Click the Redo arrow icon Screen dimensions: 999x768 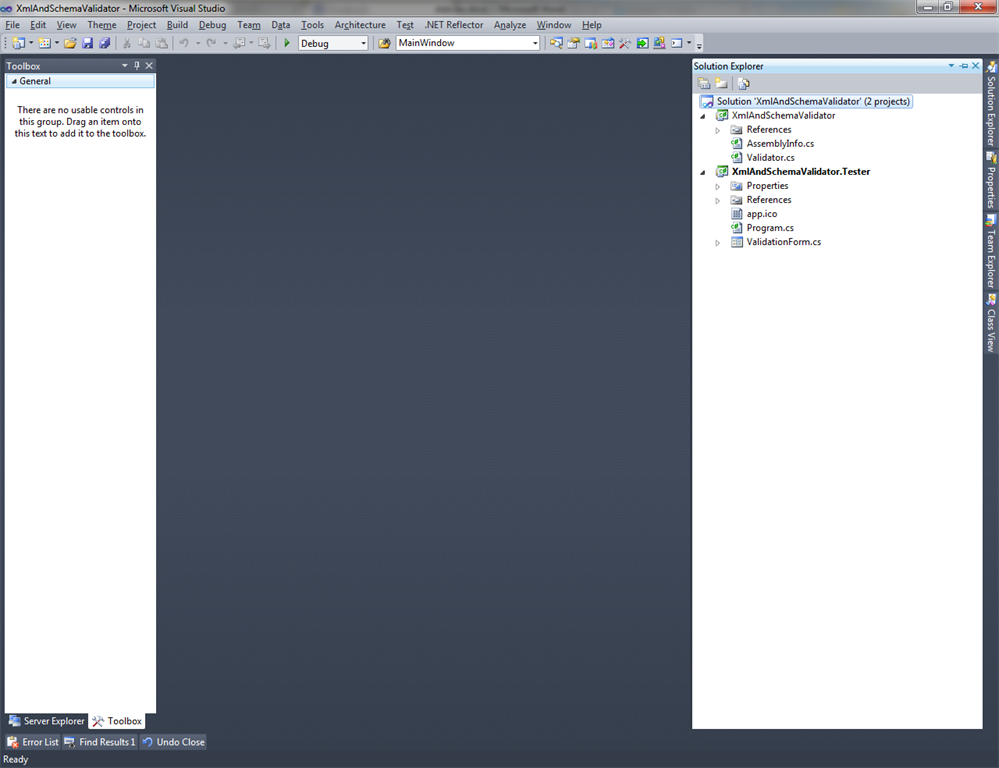tap(211, 43)
